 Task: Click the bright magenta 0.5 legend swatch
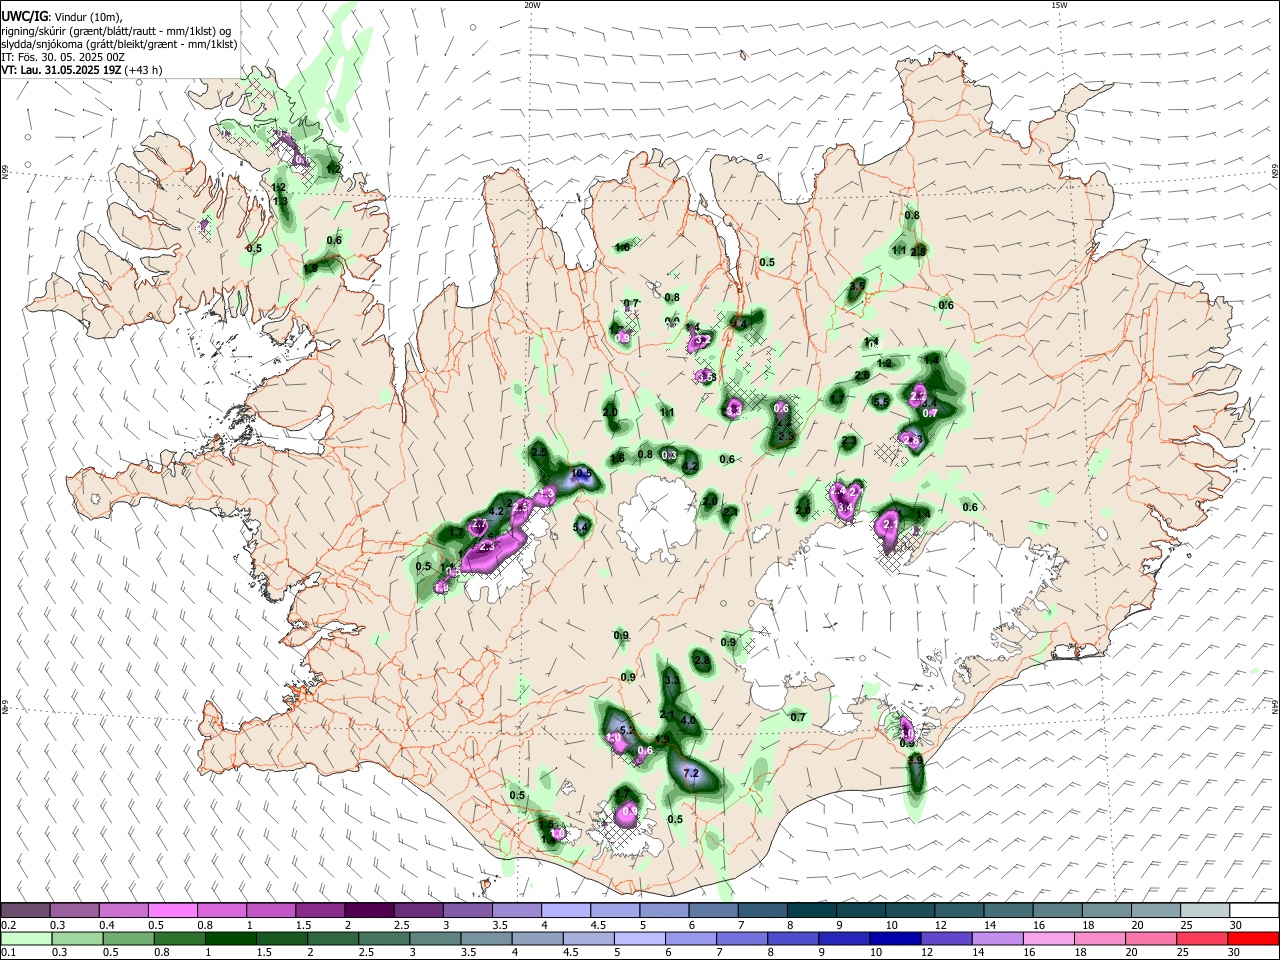point(172,911)
